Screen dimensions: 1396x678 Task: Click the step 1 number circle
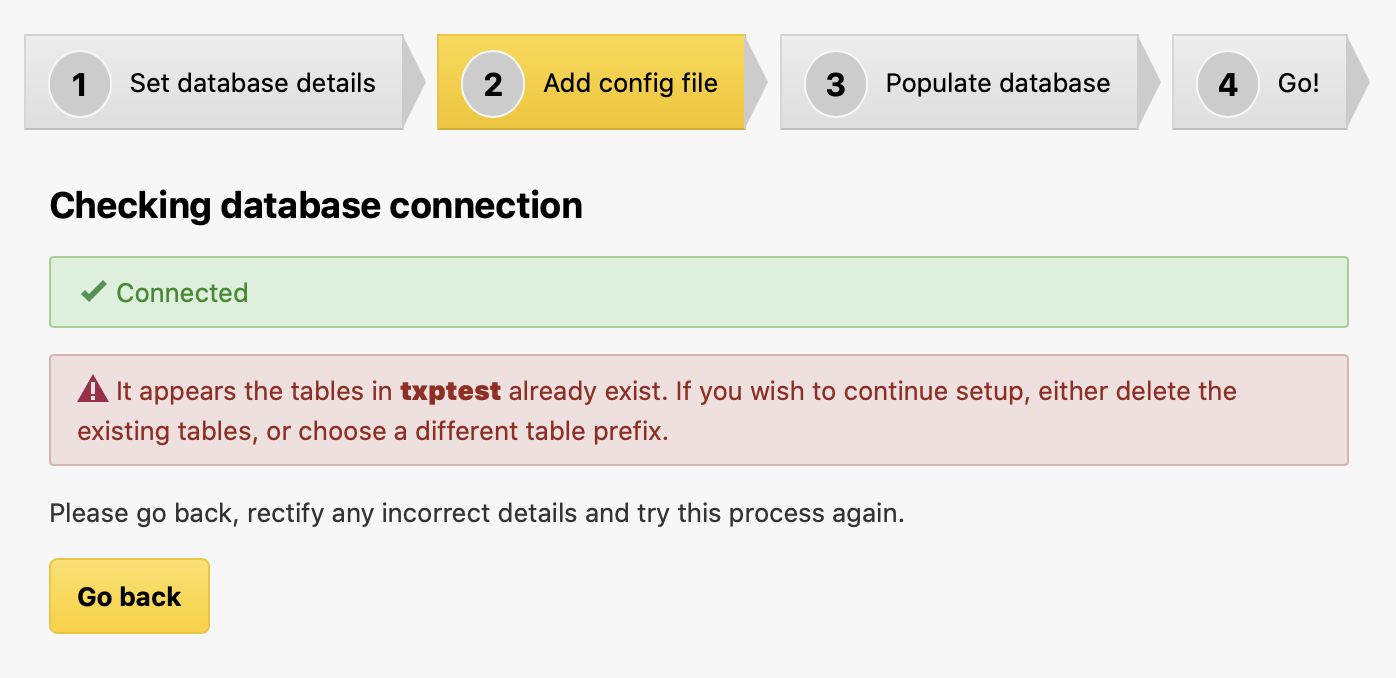(79, 84)
